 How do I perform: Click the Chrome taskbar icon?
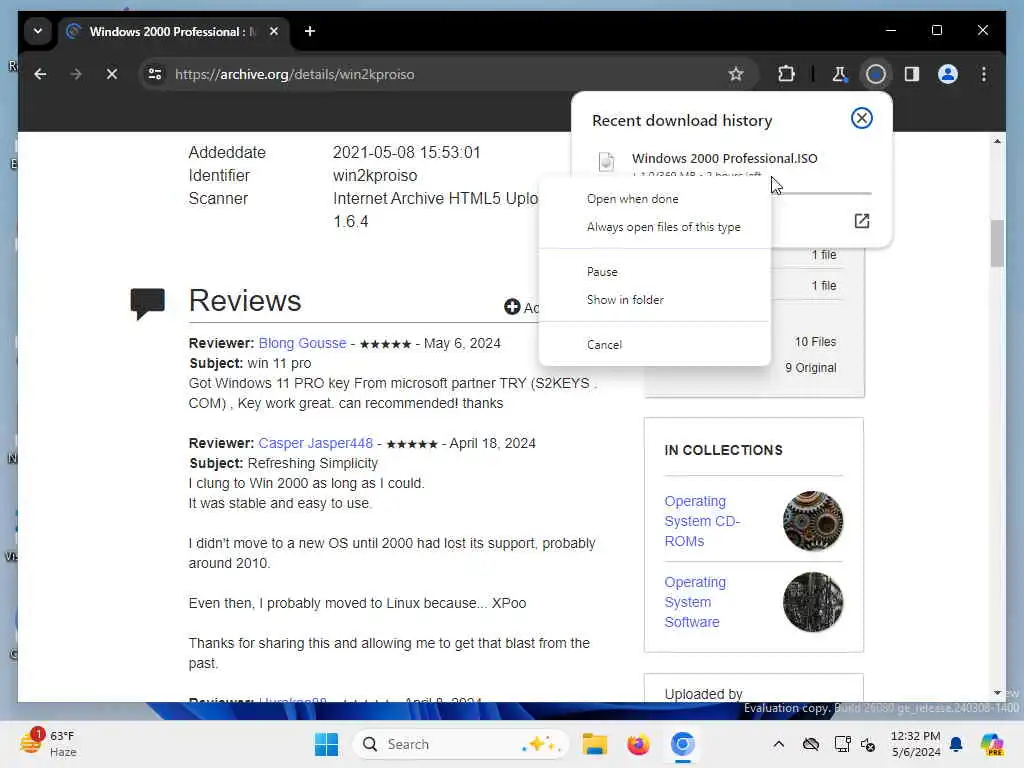pyautogui.click(x=682, y=744)
